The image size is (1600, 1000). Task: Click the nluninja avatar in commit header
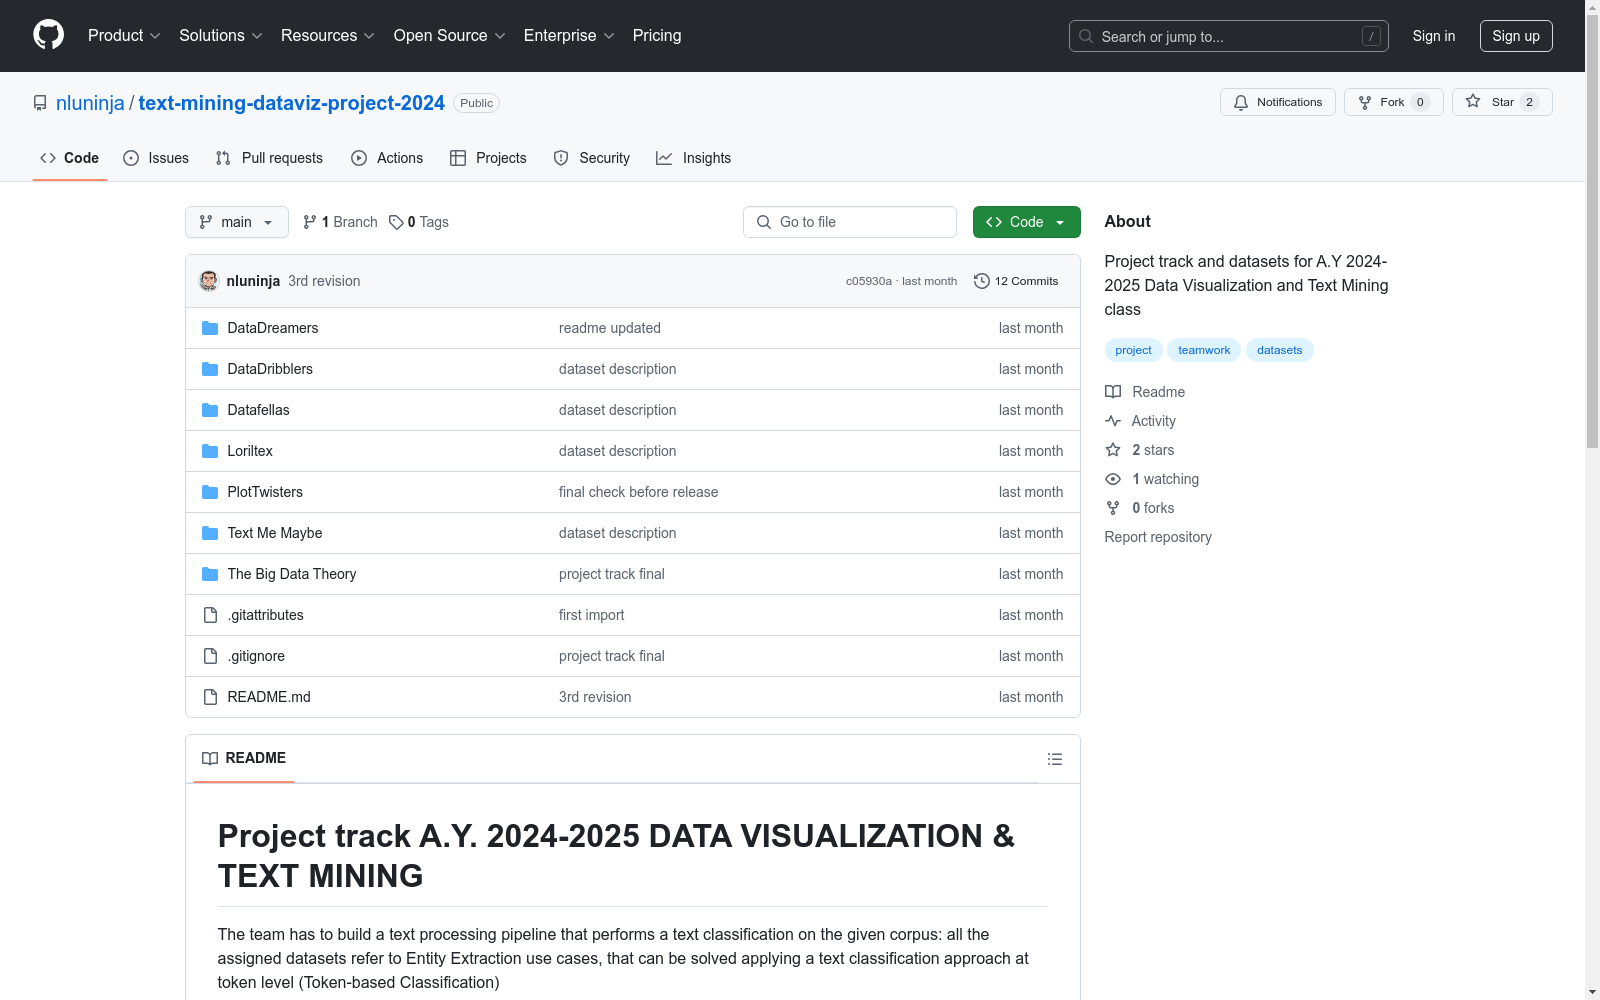click(x=209, y=281)
